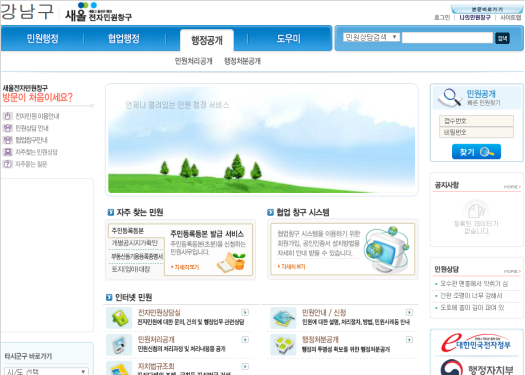Select 개별공시지가확인 in frequent list

(x=135, y=243)
